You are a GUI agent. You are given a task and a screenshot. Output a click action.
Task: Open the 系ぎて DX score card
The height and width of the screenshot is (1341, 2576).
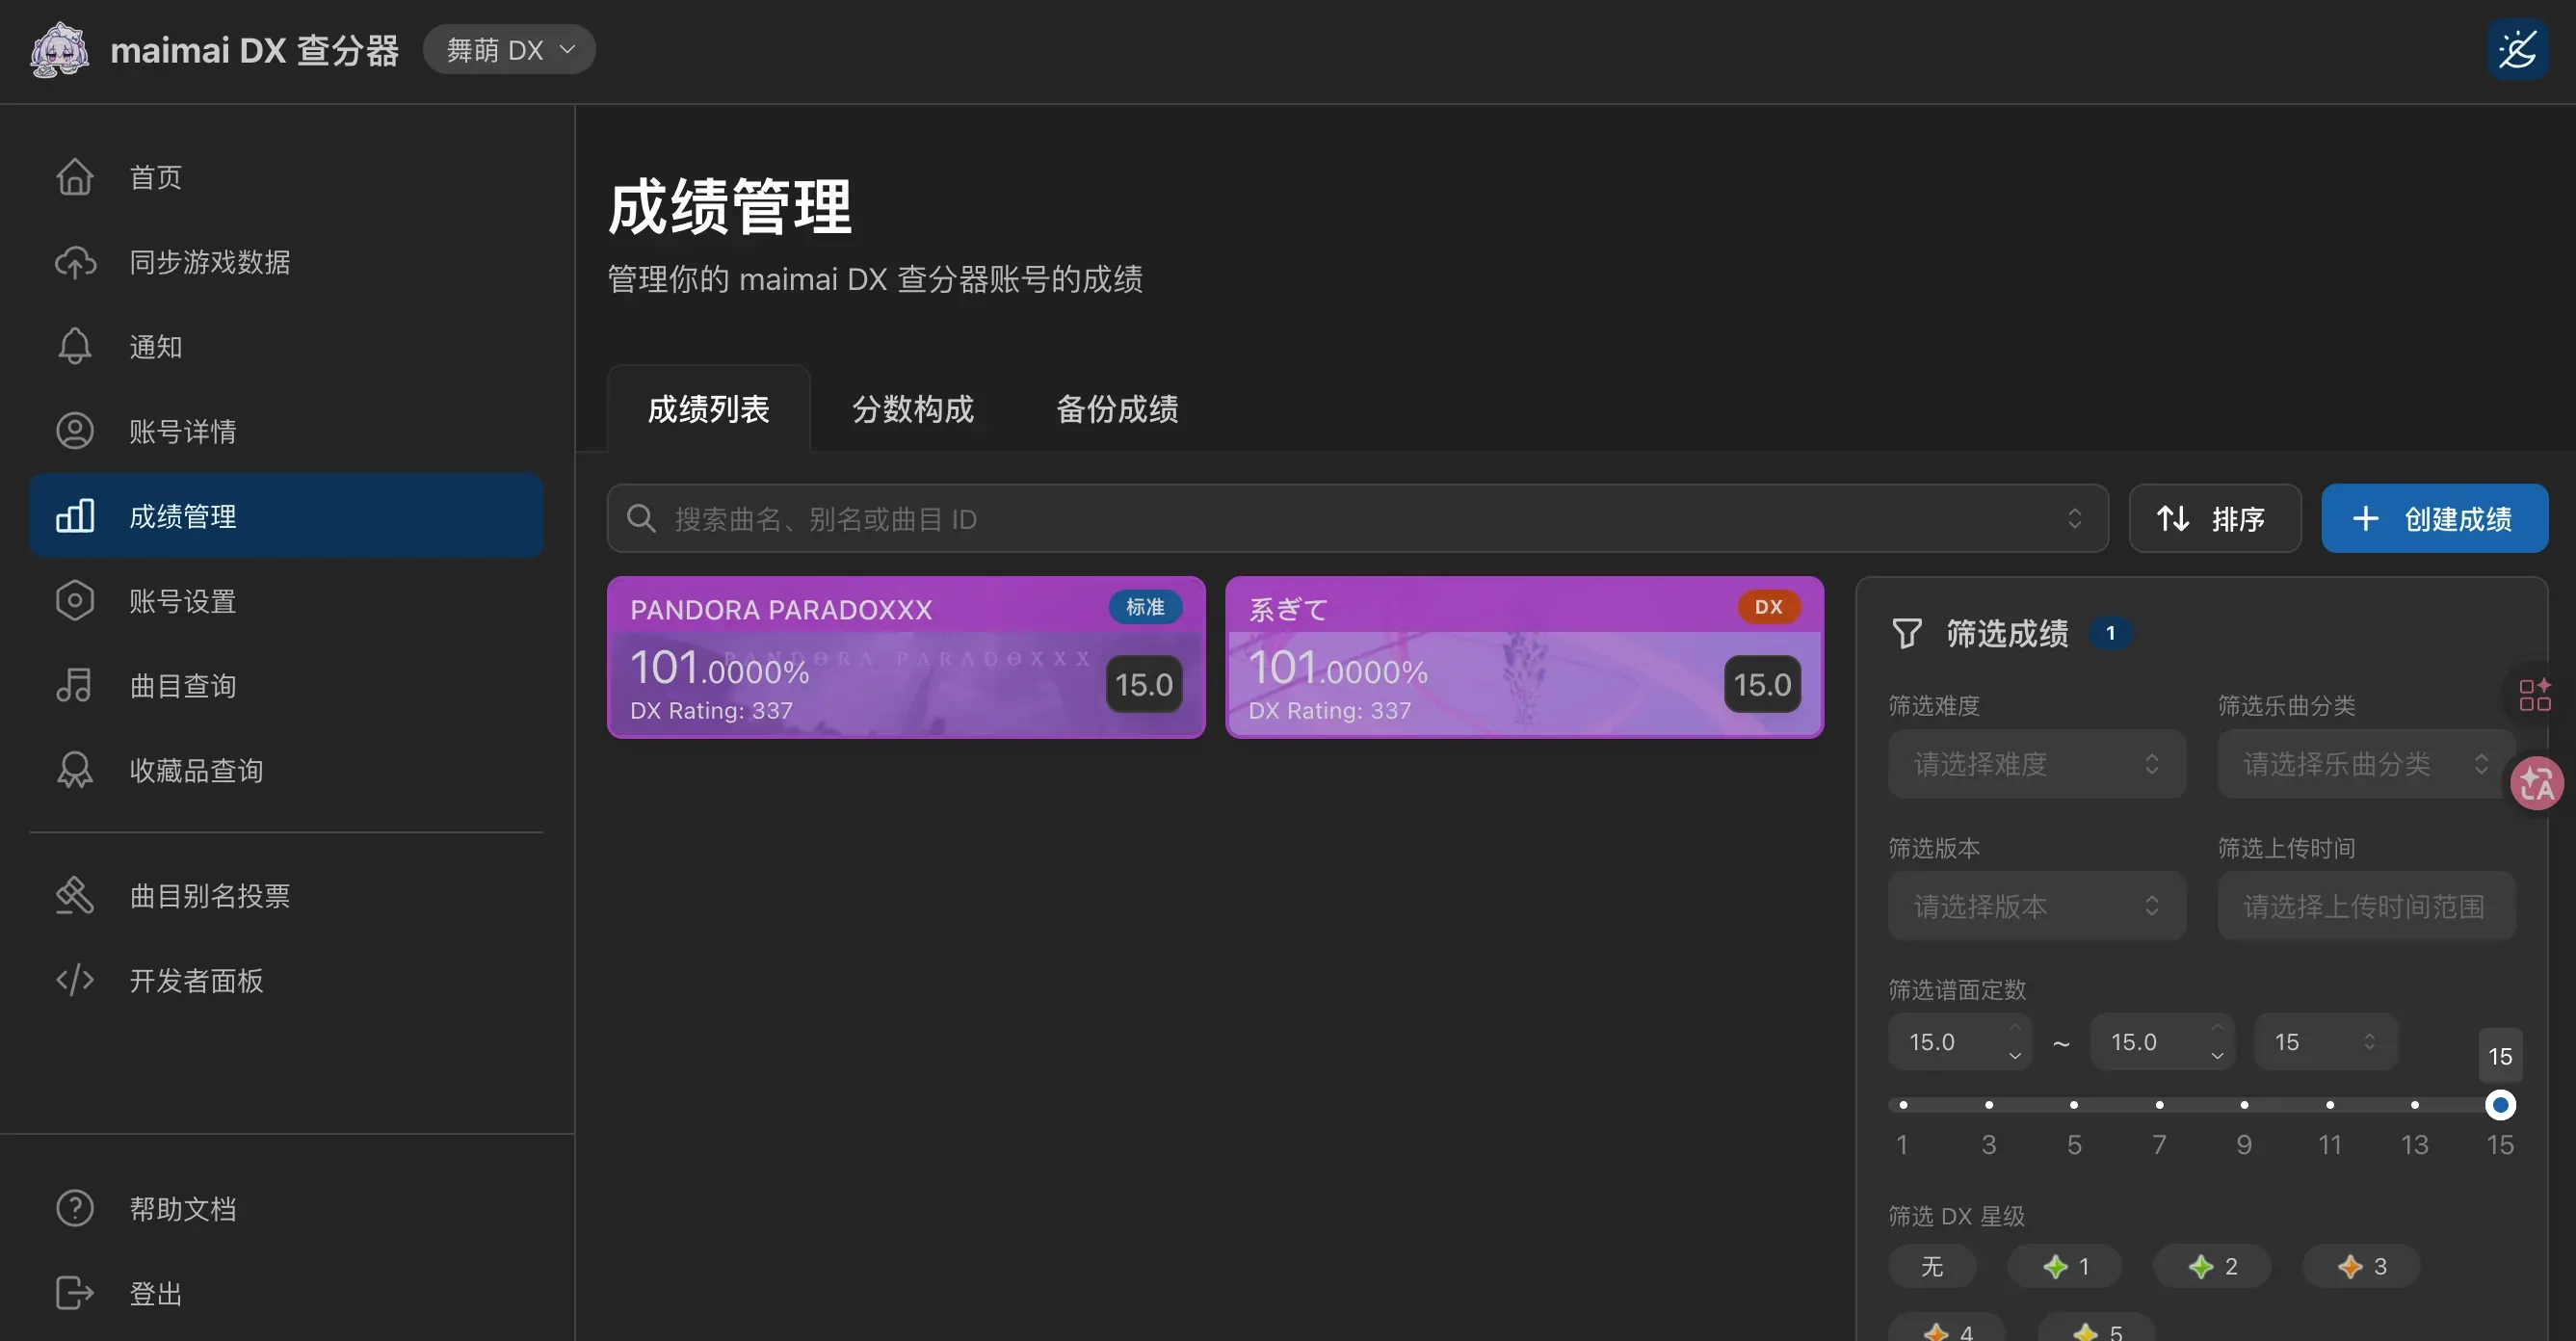[x=1524, y=657]
